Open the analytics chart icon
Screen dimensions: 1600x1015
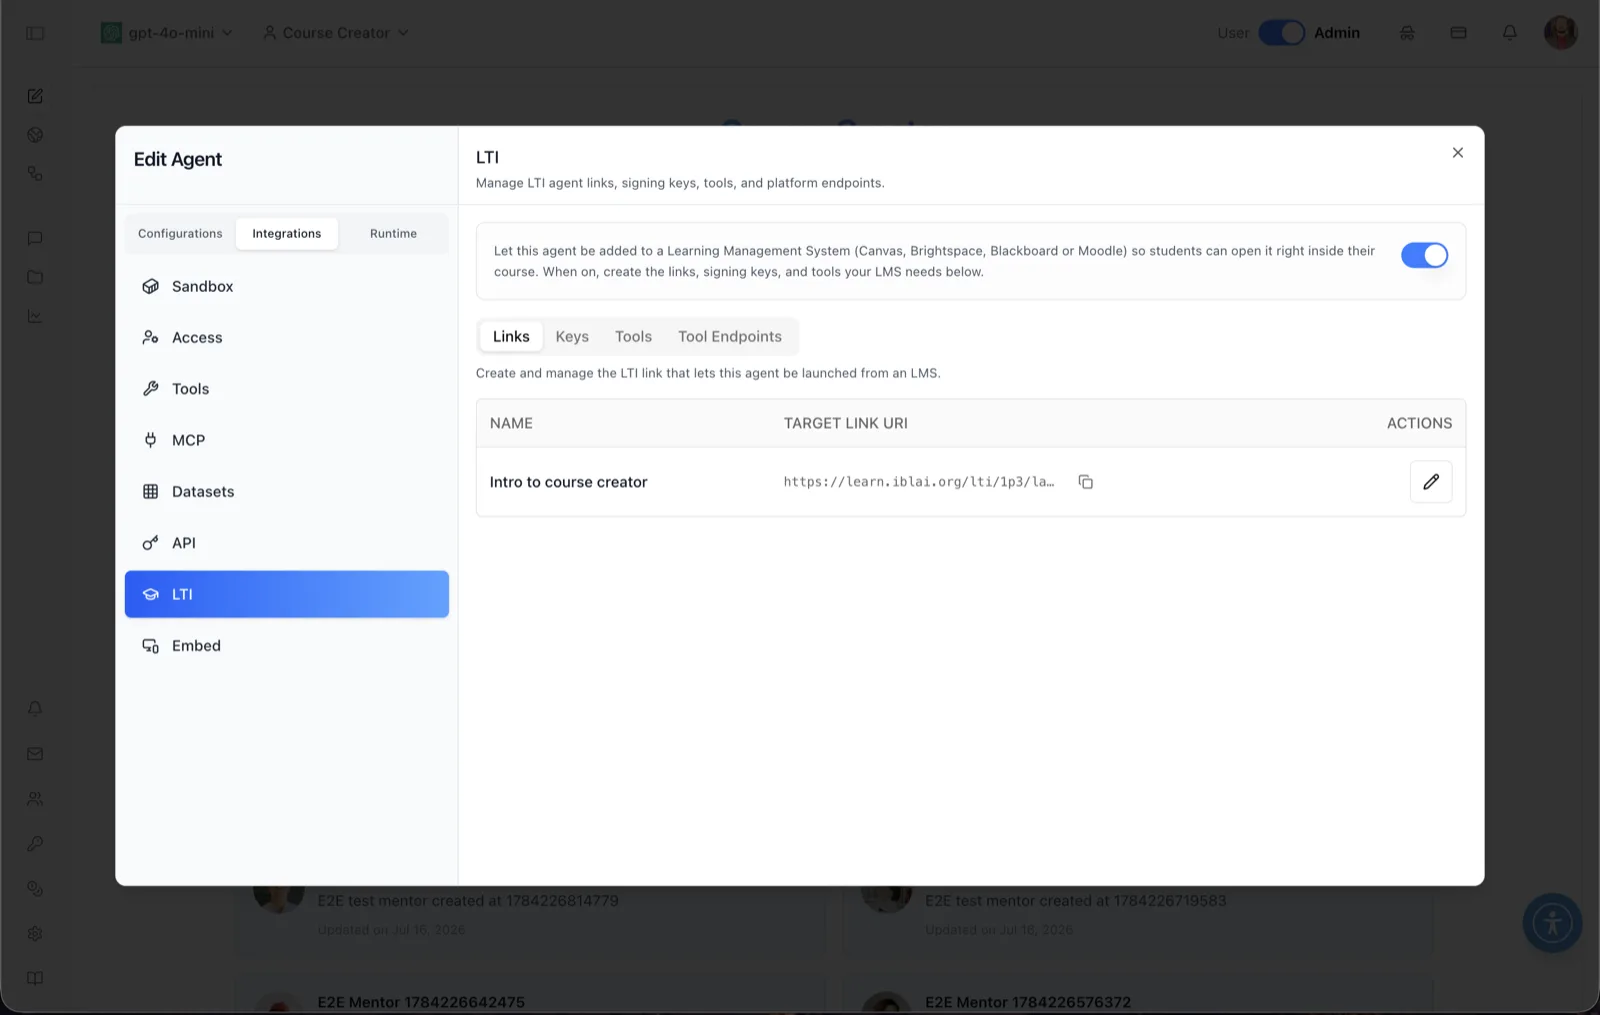click(x=35, y=316)
